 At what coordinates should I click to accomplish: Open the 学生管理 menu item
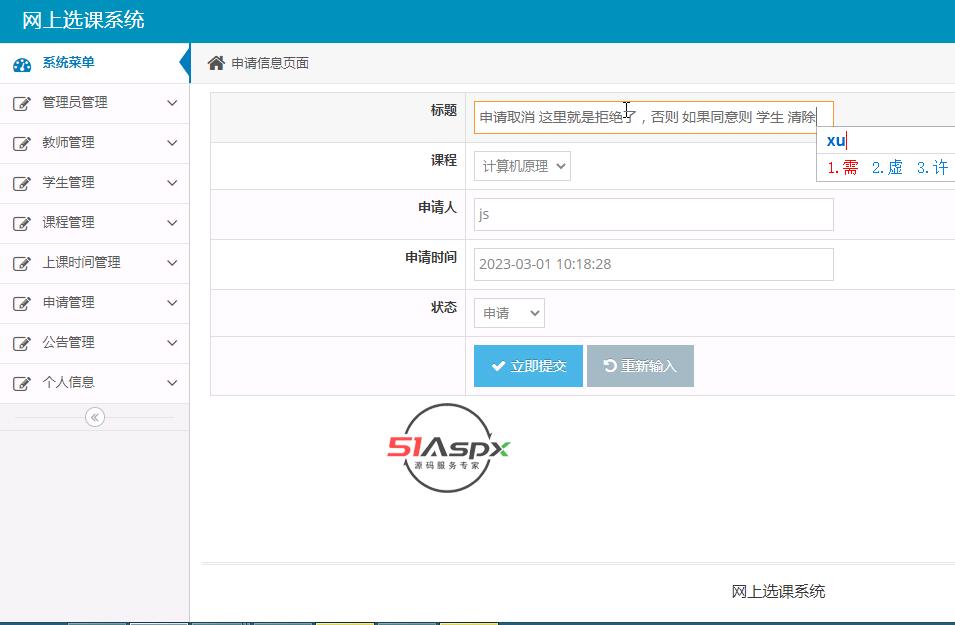click(94, 183)
